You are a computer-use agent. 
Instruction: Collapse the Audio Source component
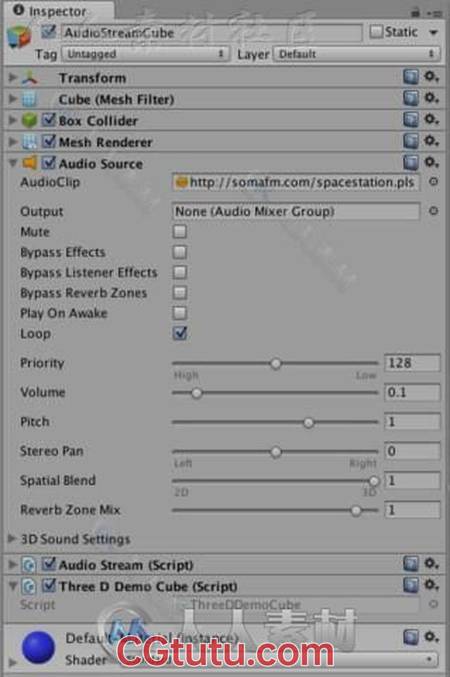pos(13,163)
